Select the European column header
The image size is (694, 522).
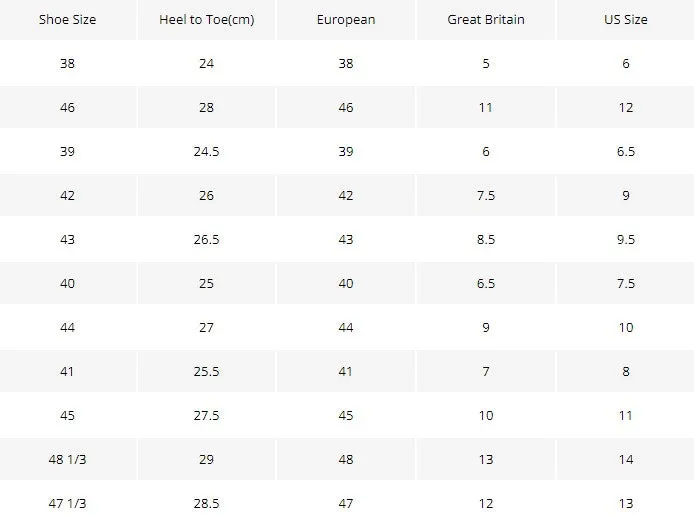(346, 19)
